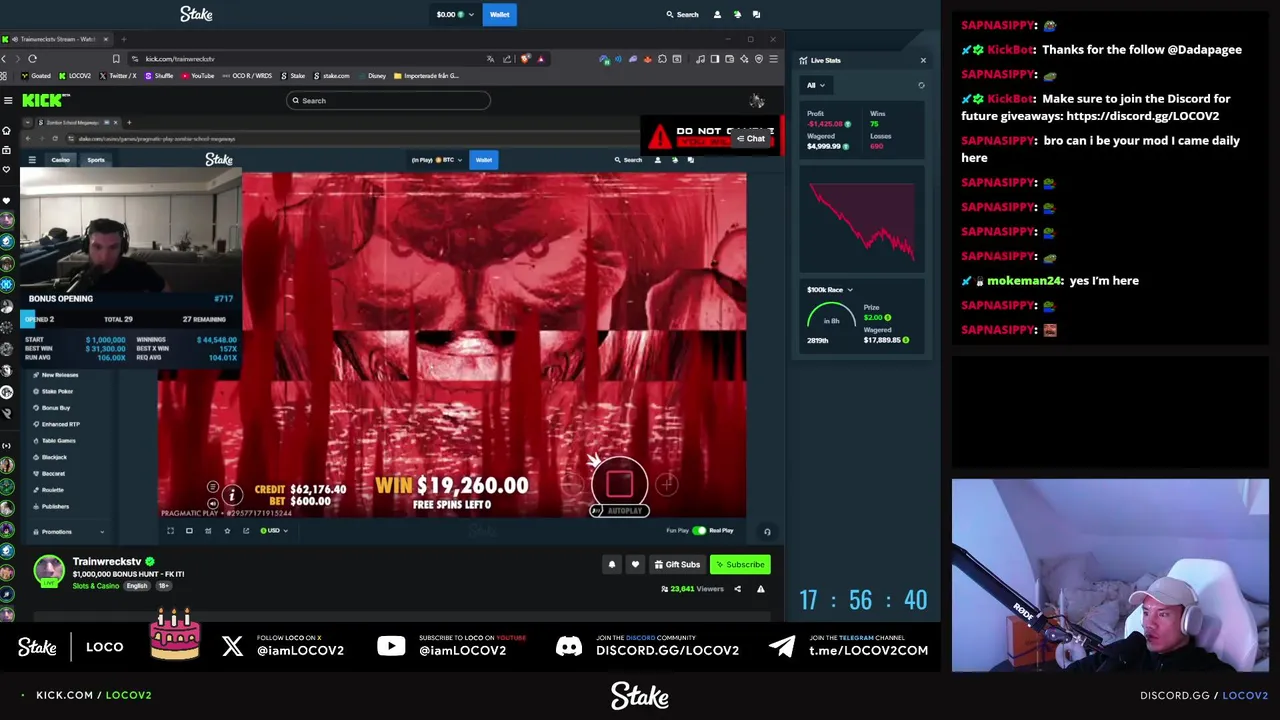1280x720 pixels.
Task: Open Table Games in casino sidebar
Action: (54, 441)
